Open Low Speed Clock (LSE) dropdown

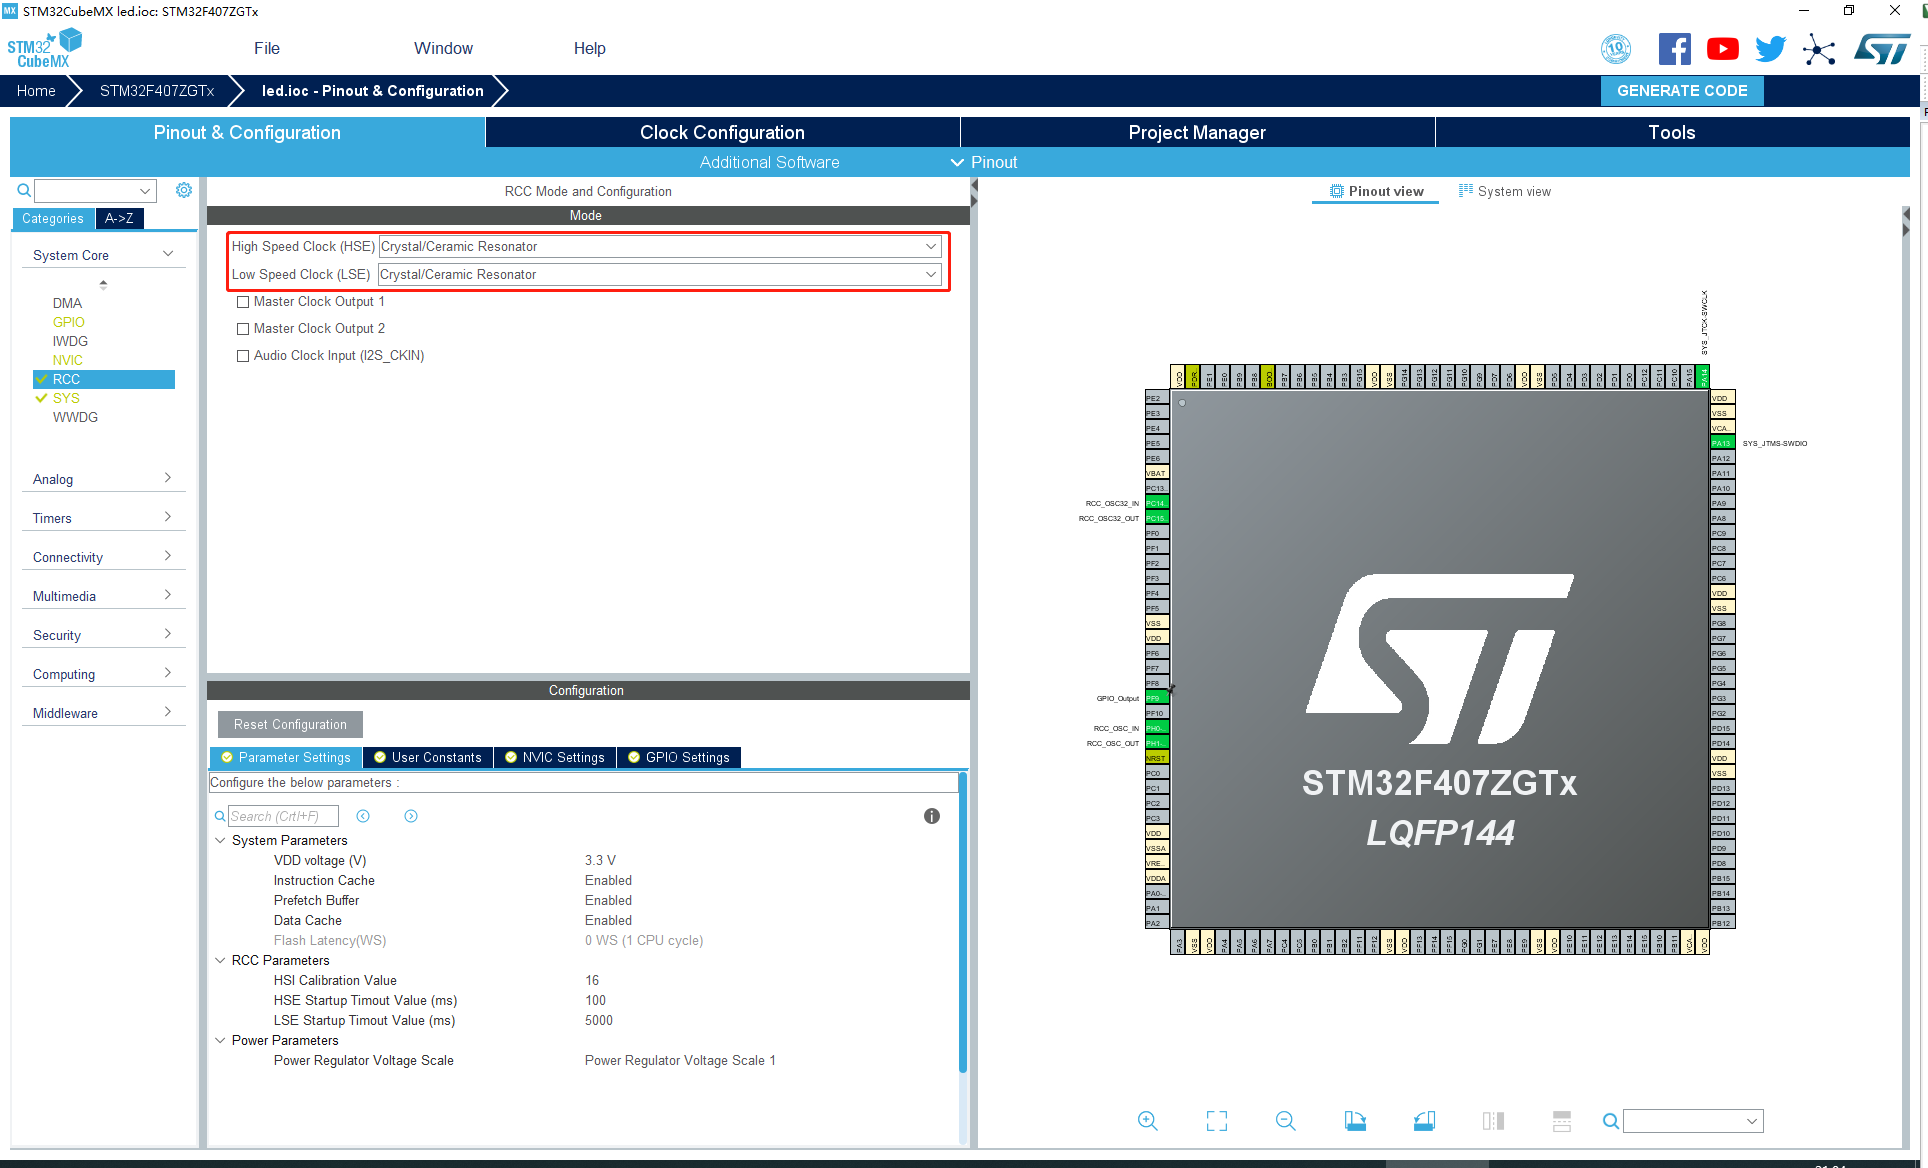point(660,274)
